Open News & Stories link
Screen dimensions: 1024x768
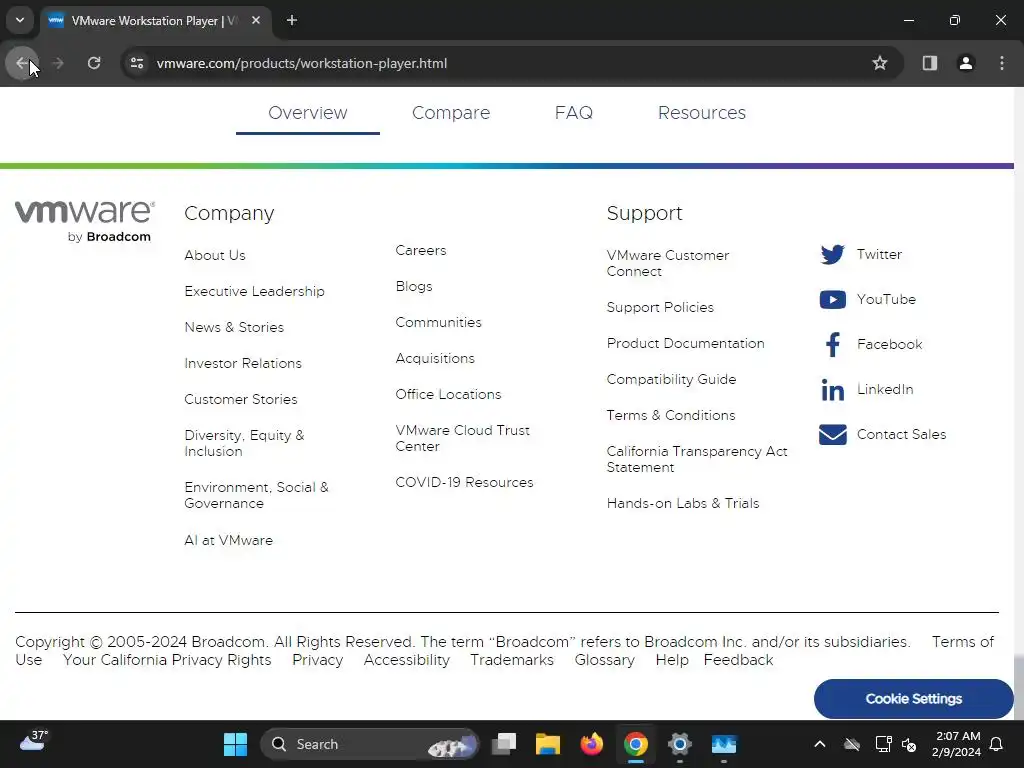234,327
